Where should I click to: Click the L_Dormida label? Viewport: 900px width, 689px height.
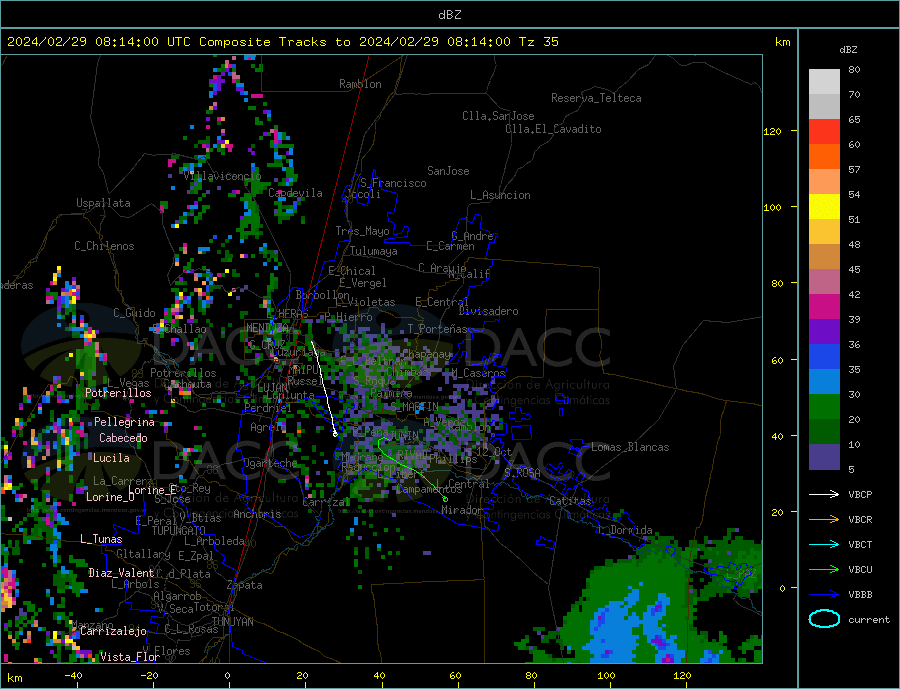pyautogui.click(x=626, y=529)
